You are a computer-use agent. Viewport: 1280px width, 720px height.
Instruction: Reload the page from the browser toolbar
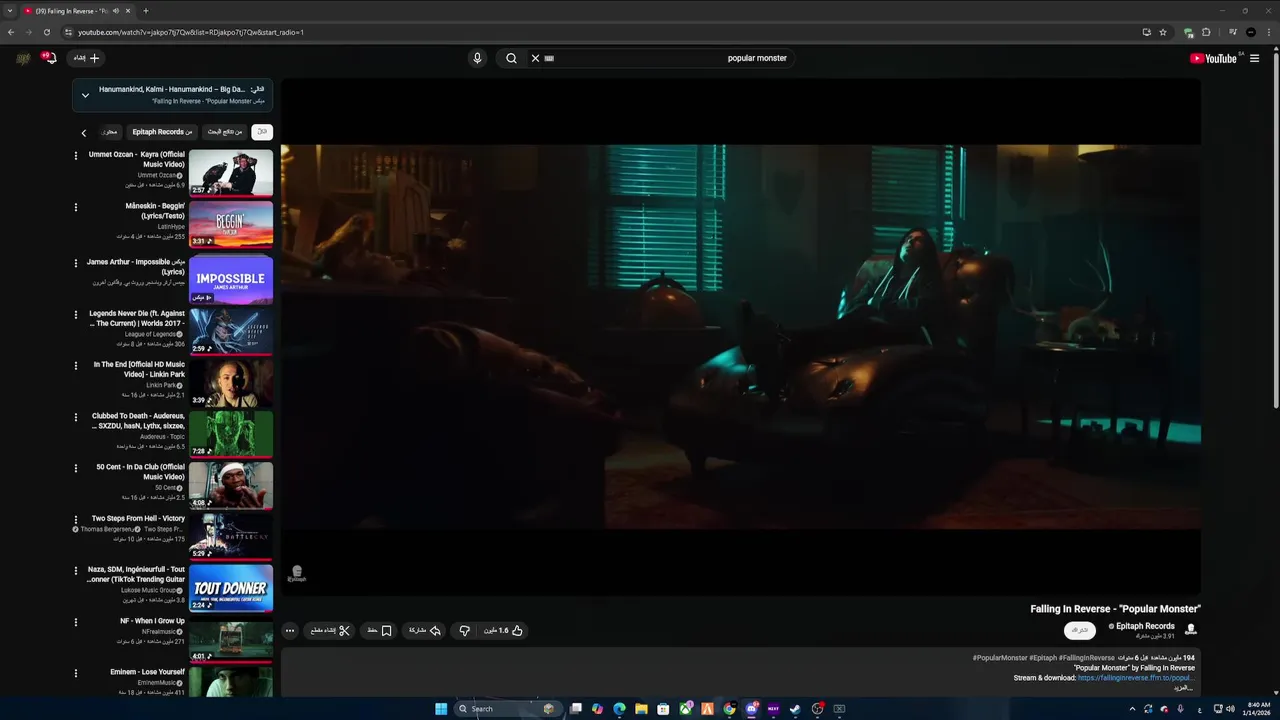click(46, 32)
